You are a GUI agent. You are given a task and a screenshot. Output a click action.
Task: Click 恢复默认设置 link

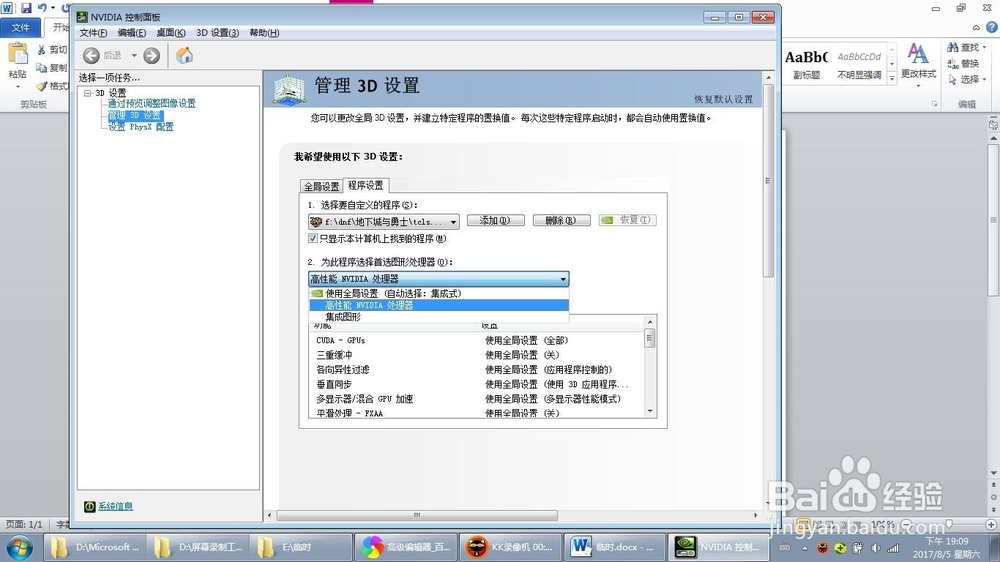pos(723,100)
